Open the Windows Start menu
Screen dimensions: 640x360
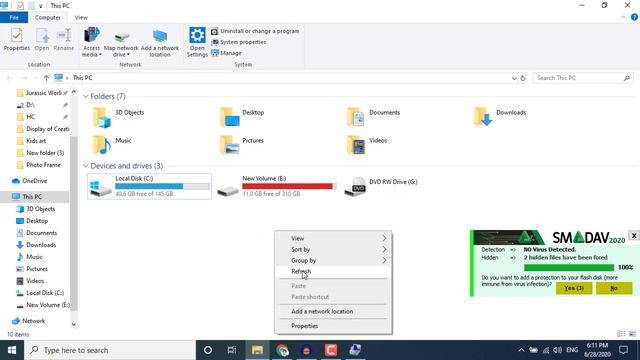click(x=12, y=350)
